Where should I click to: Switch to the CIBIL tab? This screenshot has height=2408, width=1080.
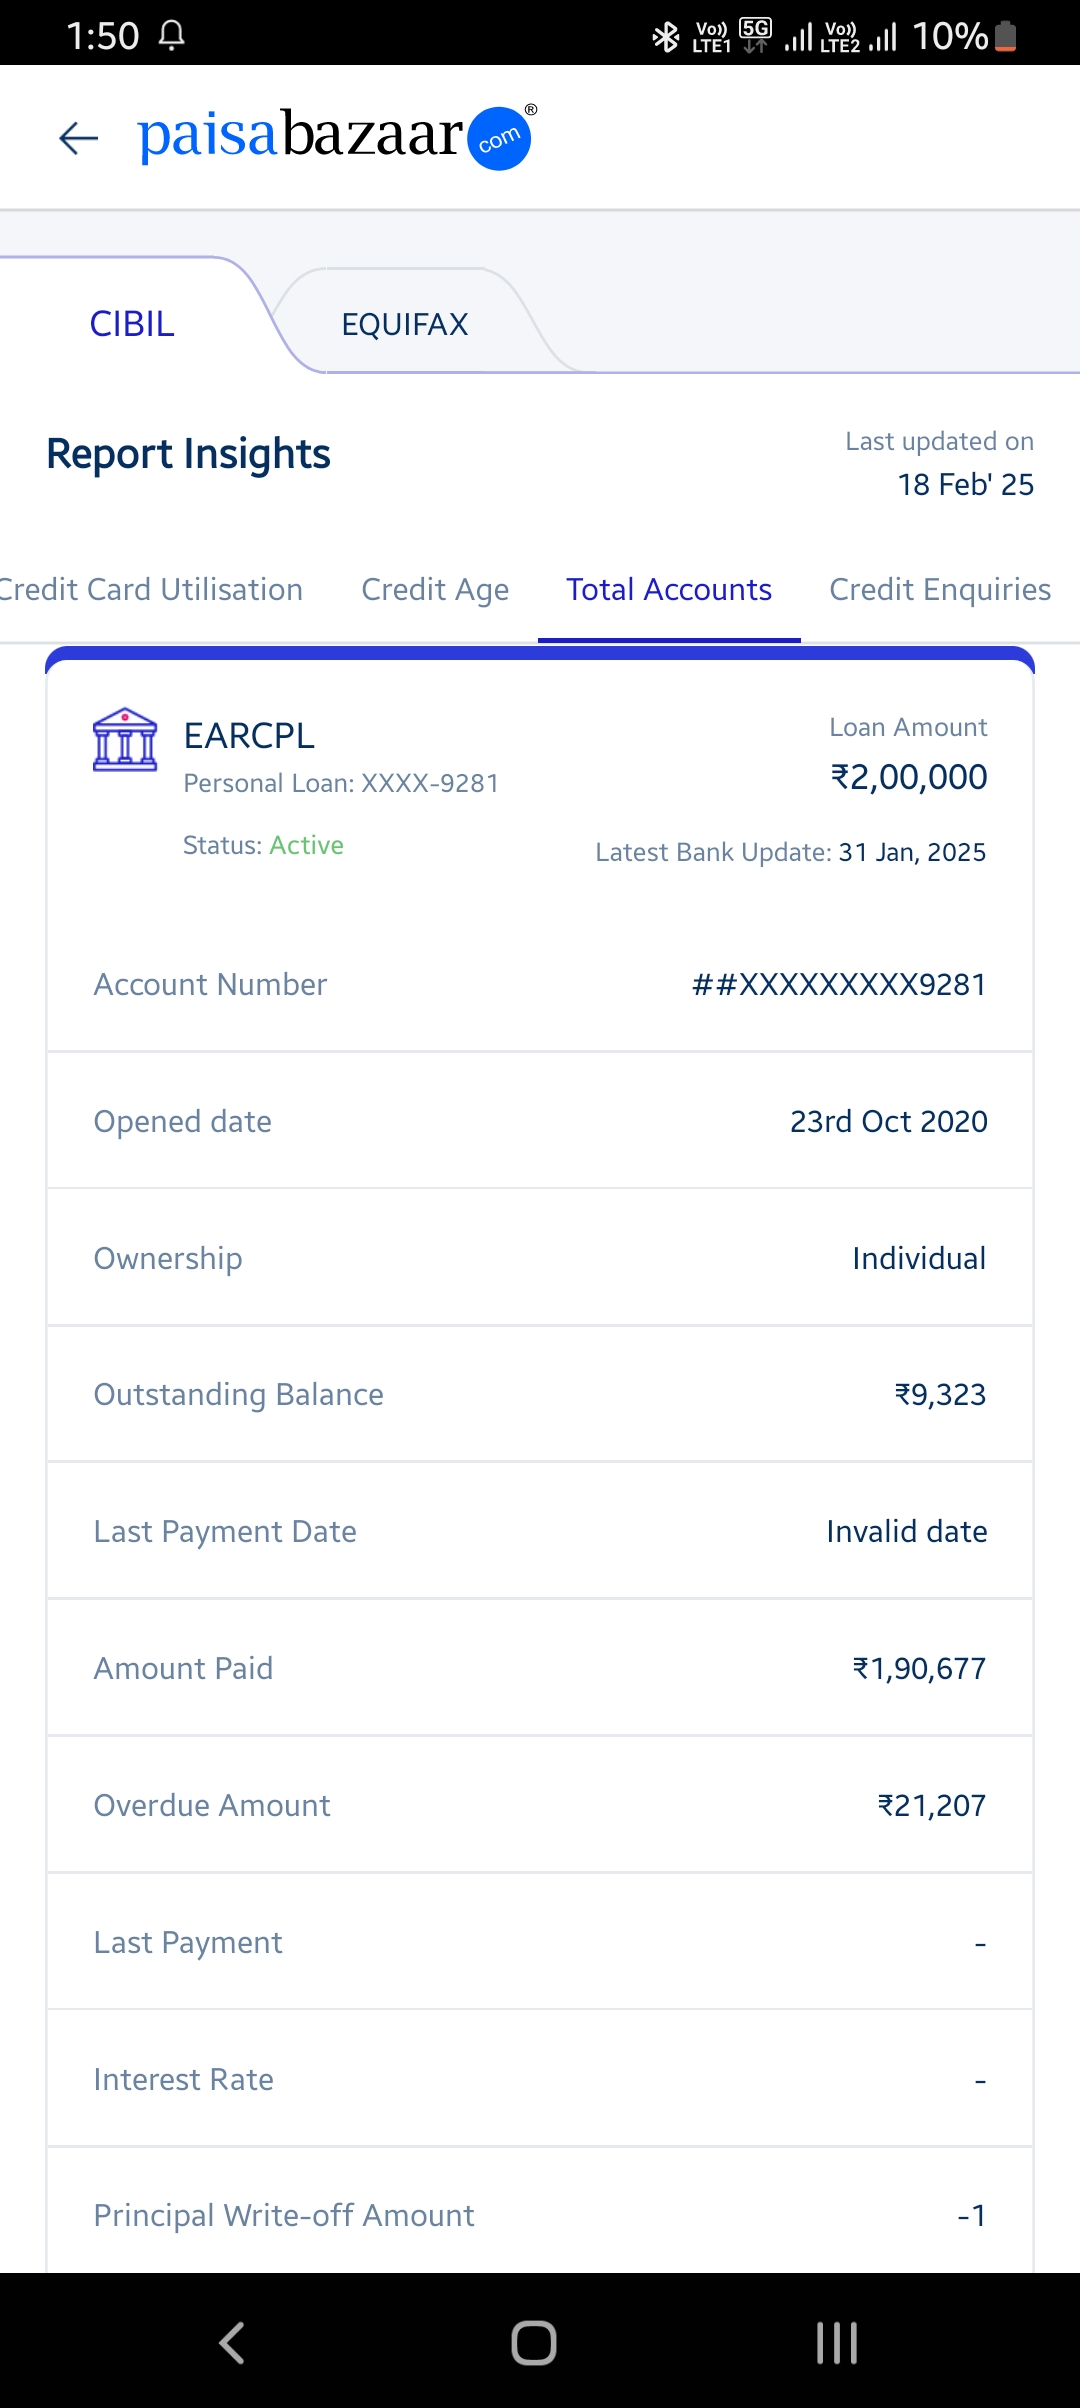[132, 324]
